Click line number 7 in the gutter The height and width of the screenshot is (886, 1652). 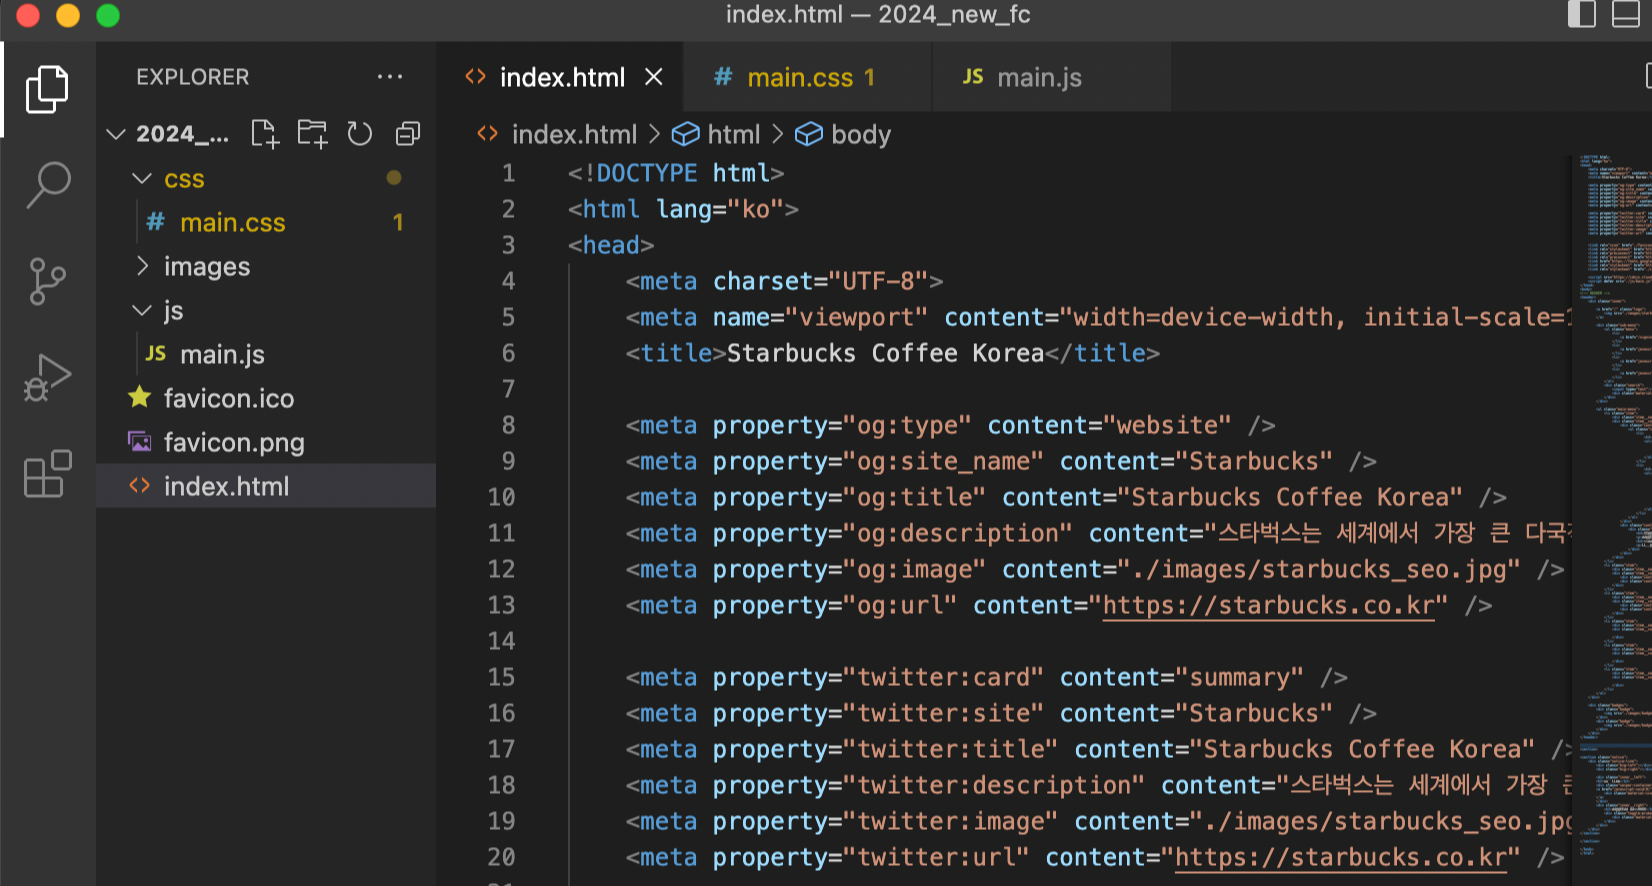click(x=508, y=389)
